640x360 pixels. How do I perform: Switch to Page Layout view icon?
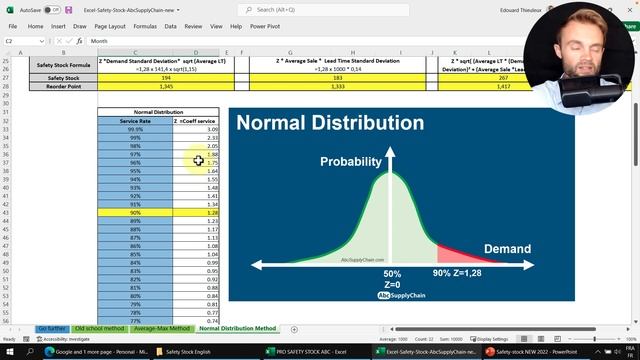(541, 339)
